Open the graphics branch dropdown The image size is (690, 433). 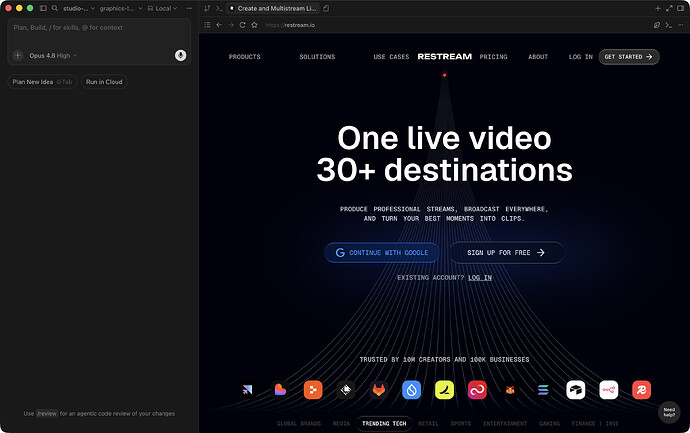121,8
